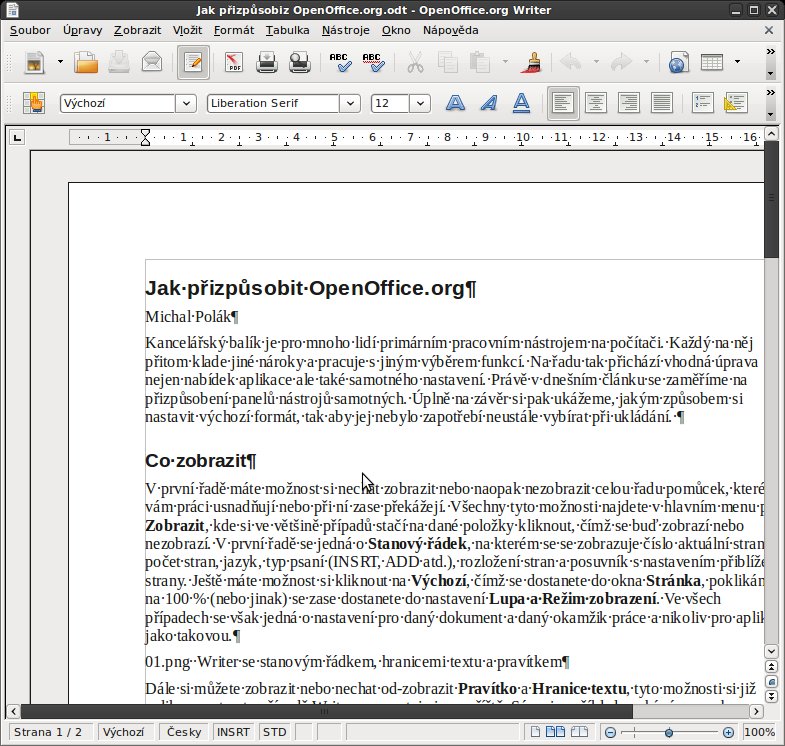Select side-by-side pages view layout icon

tap(555, 732)
